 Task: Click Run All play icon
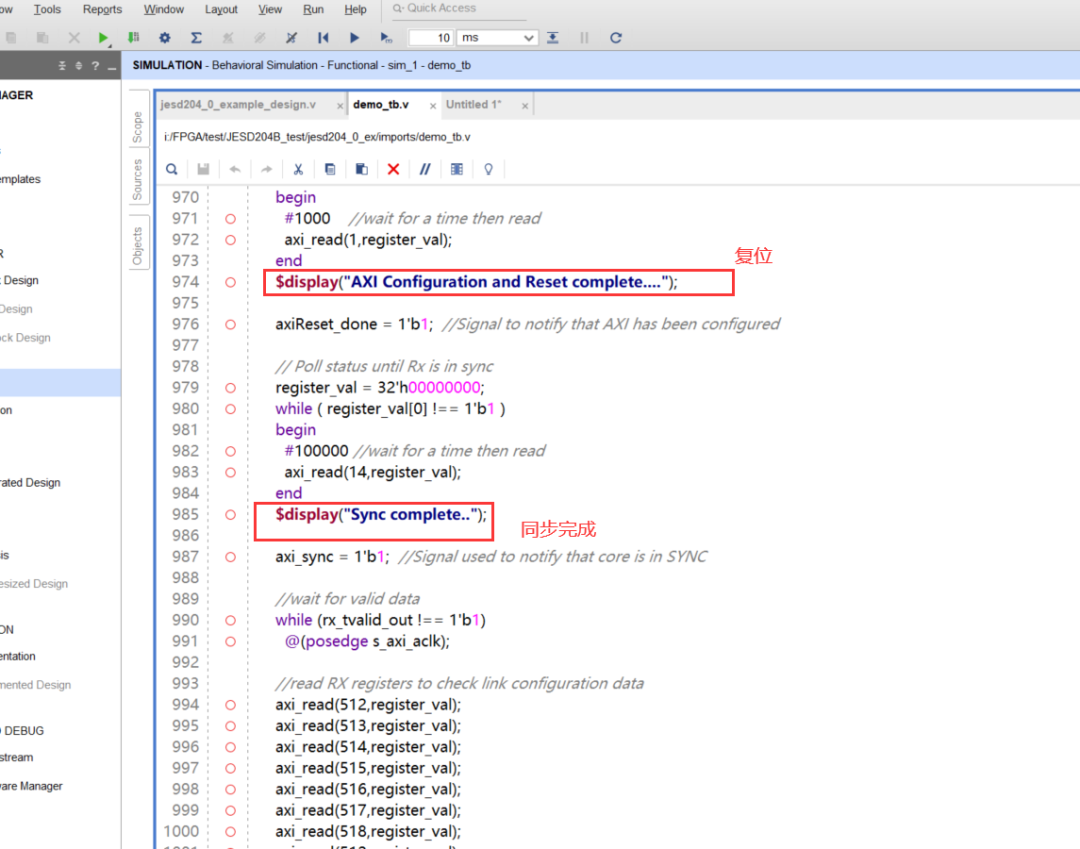pyautogui.click(x=354, y=38)
